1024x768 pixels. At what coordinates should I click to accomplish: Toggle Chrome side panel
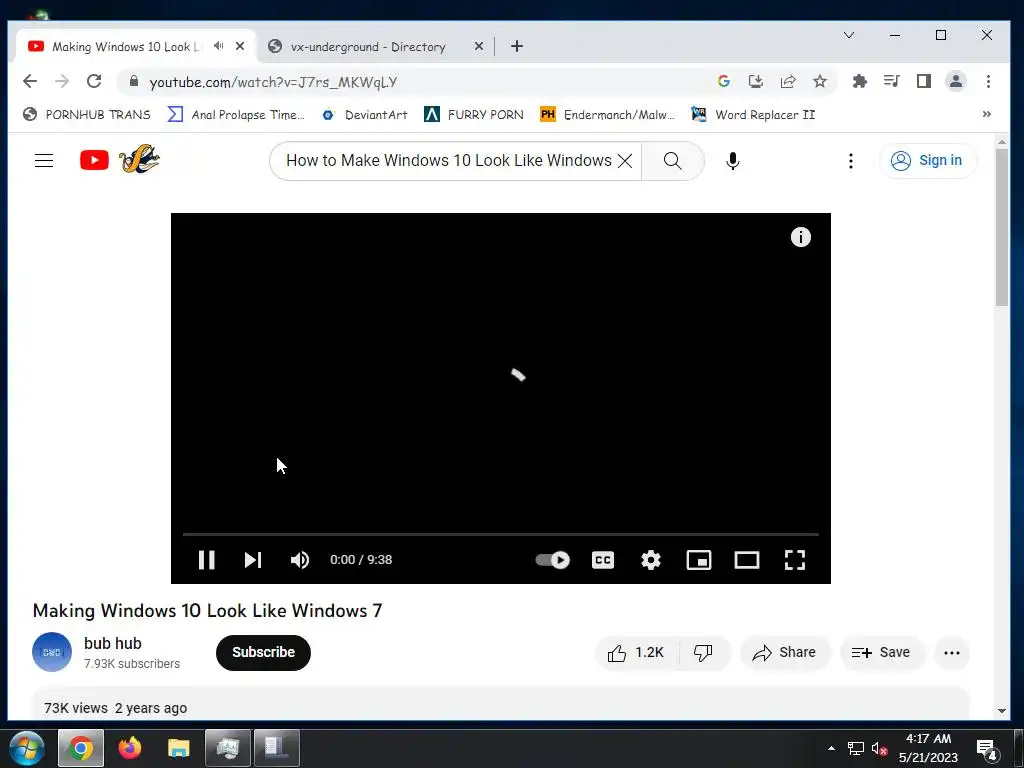(923, 81)
